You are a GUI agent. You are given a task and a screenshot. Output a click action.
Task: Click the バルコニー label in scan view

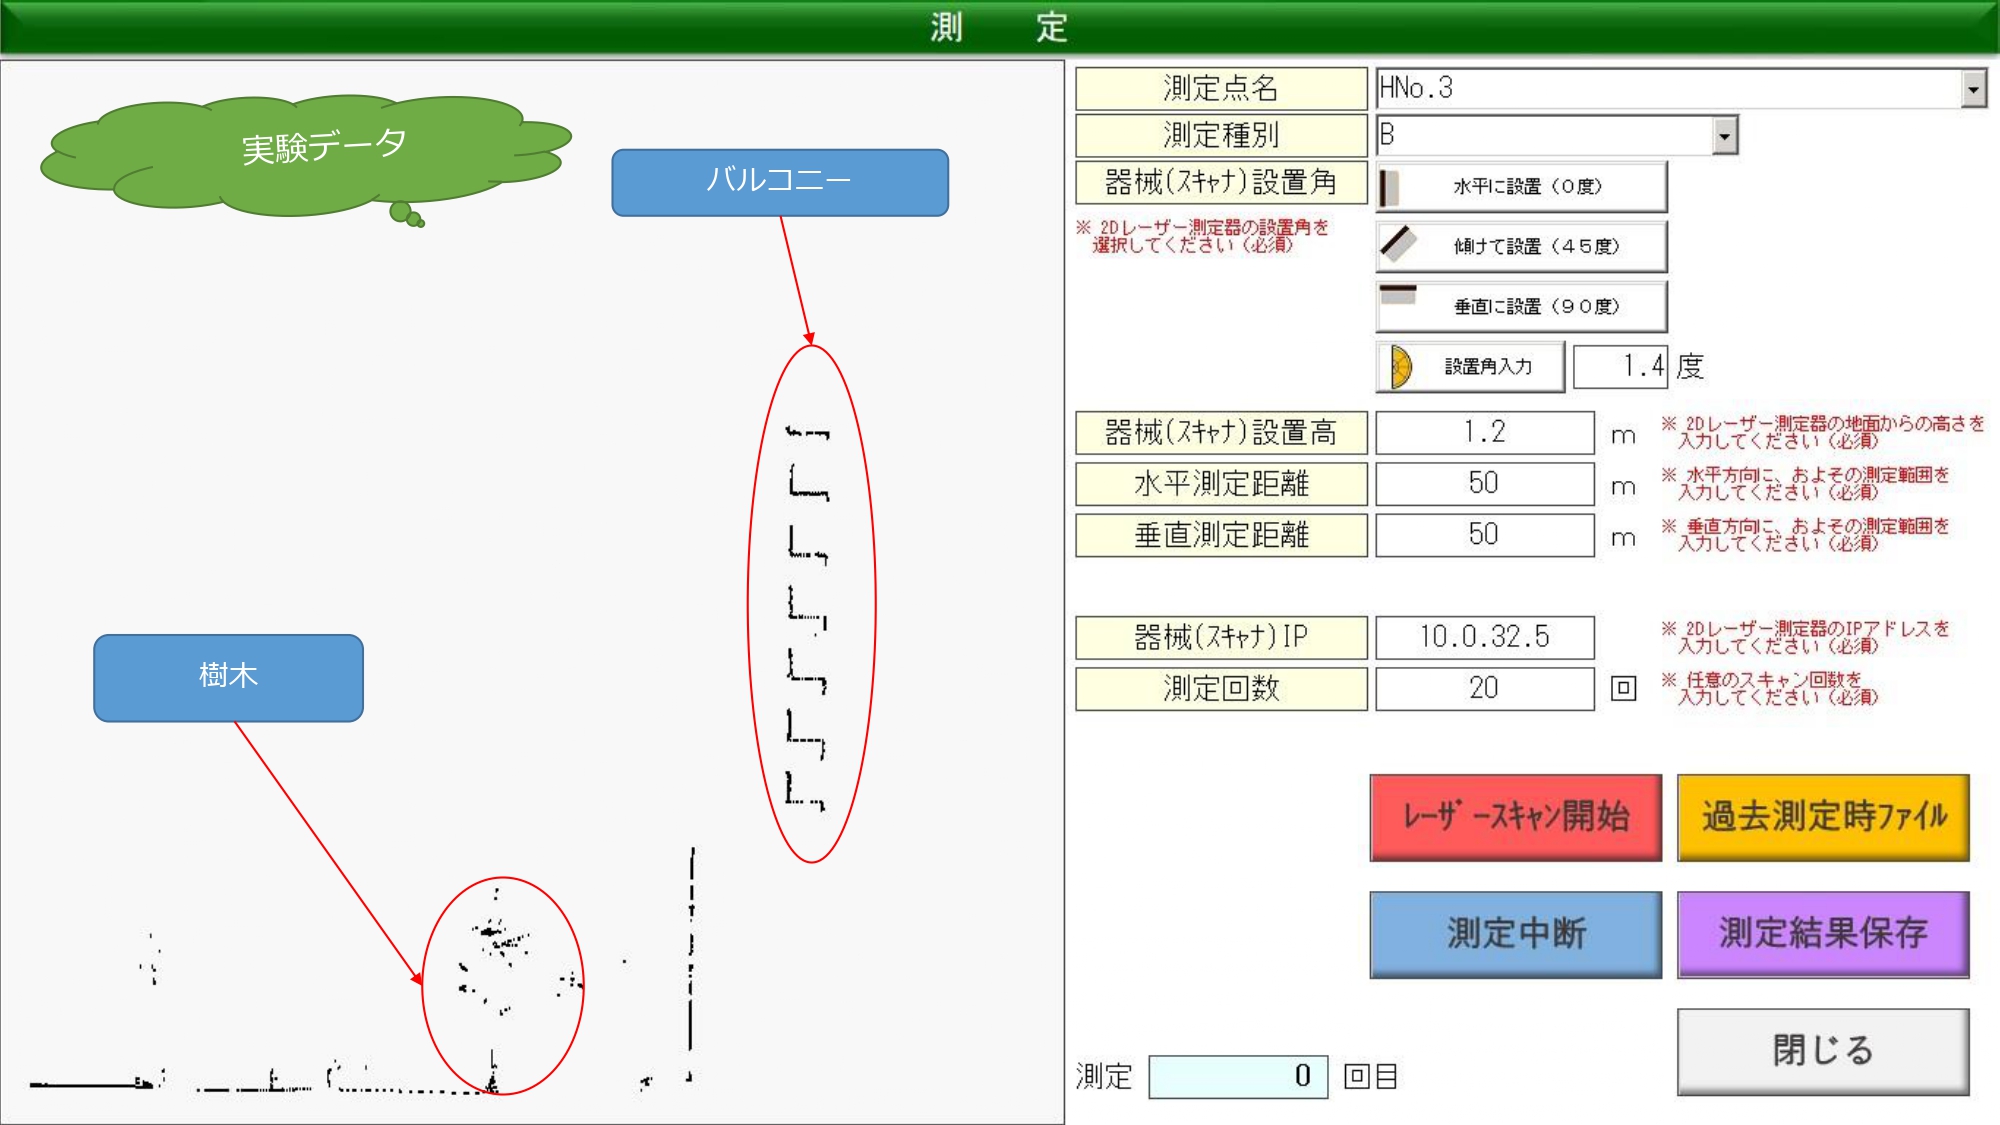tap(779, 182)
